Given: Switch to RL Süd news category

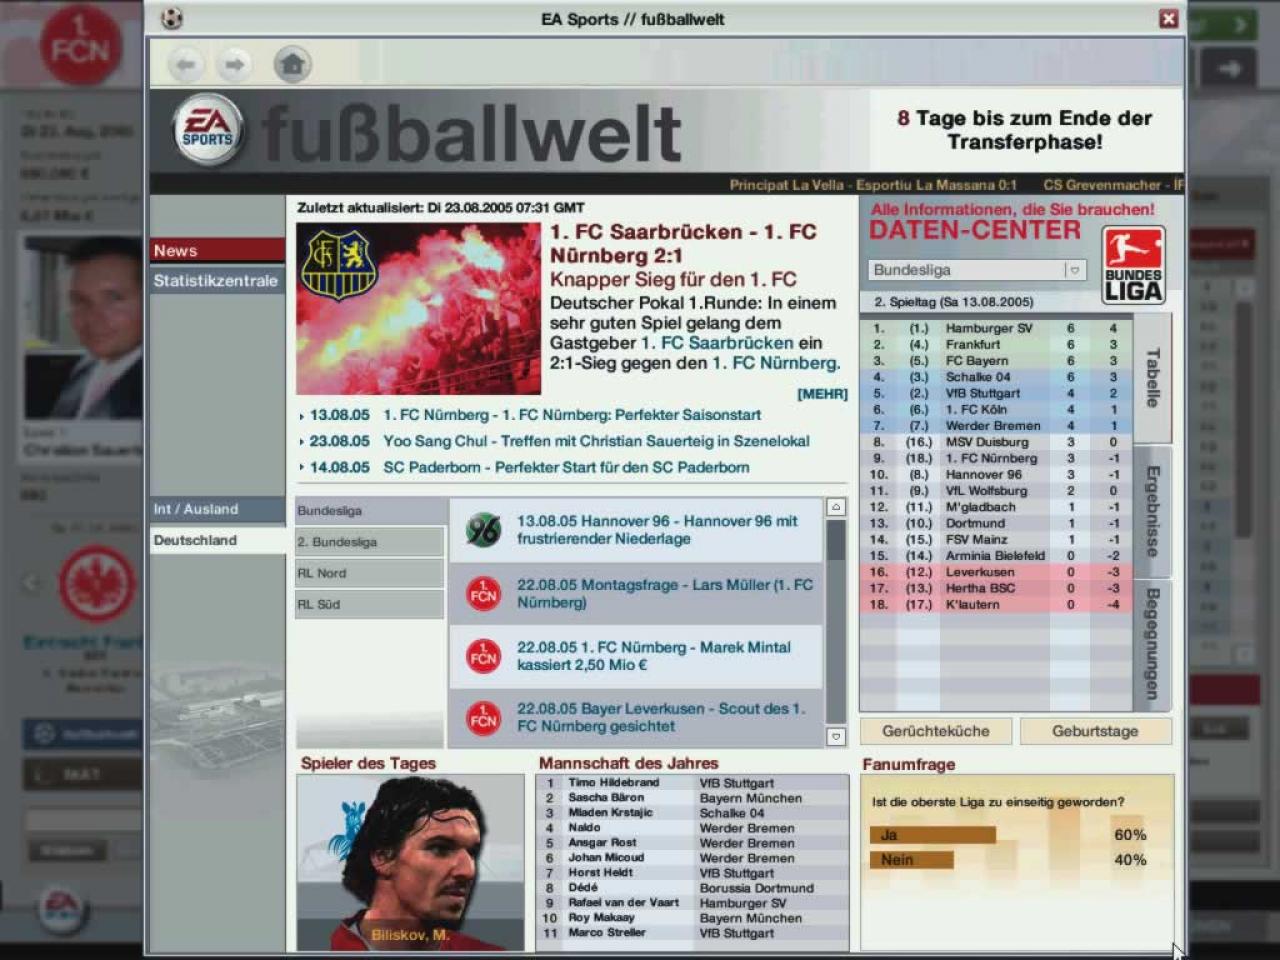Looking at the screenshot, I should [x=370, y=604].
